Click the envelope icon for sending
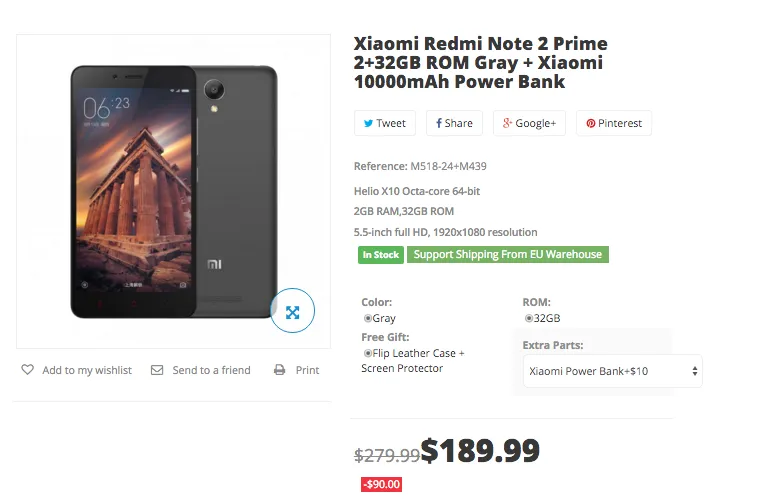This screenshot has width=769, height=499. (x=157, y=370)
